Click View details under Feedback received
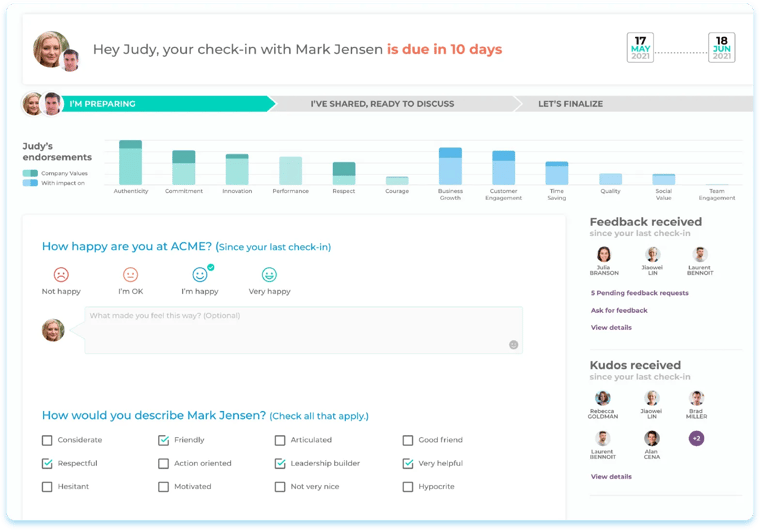Screen dimensions: 760x530 point(611,328)
